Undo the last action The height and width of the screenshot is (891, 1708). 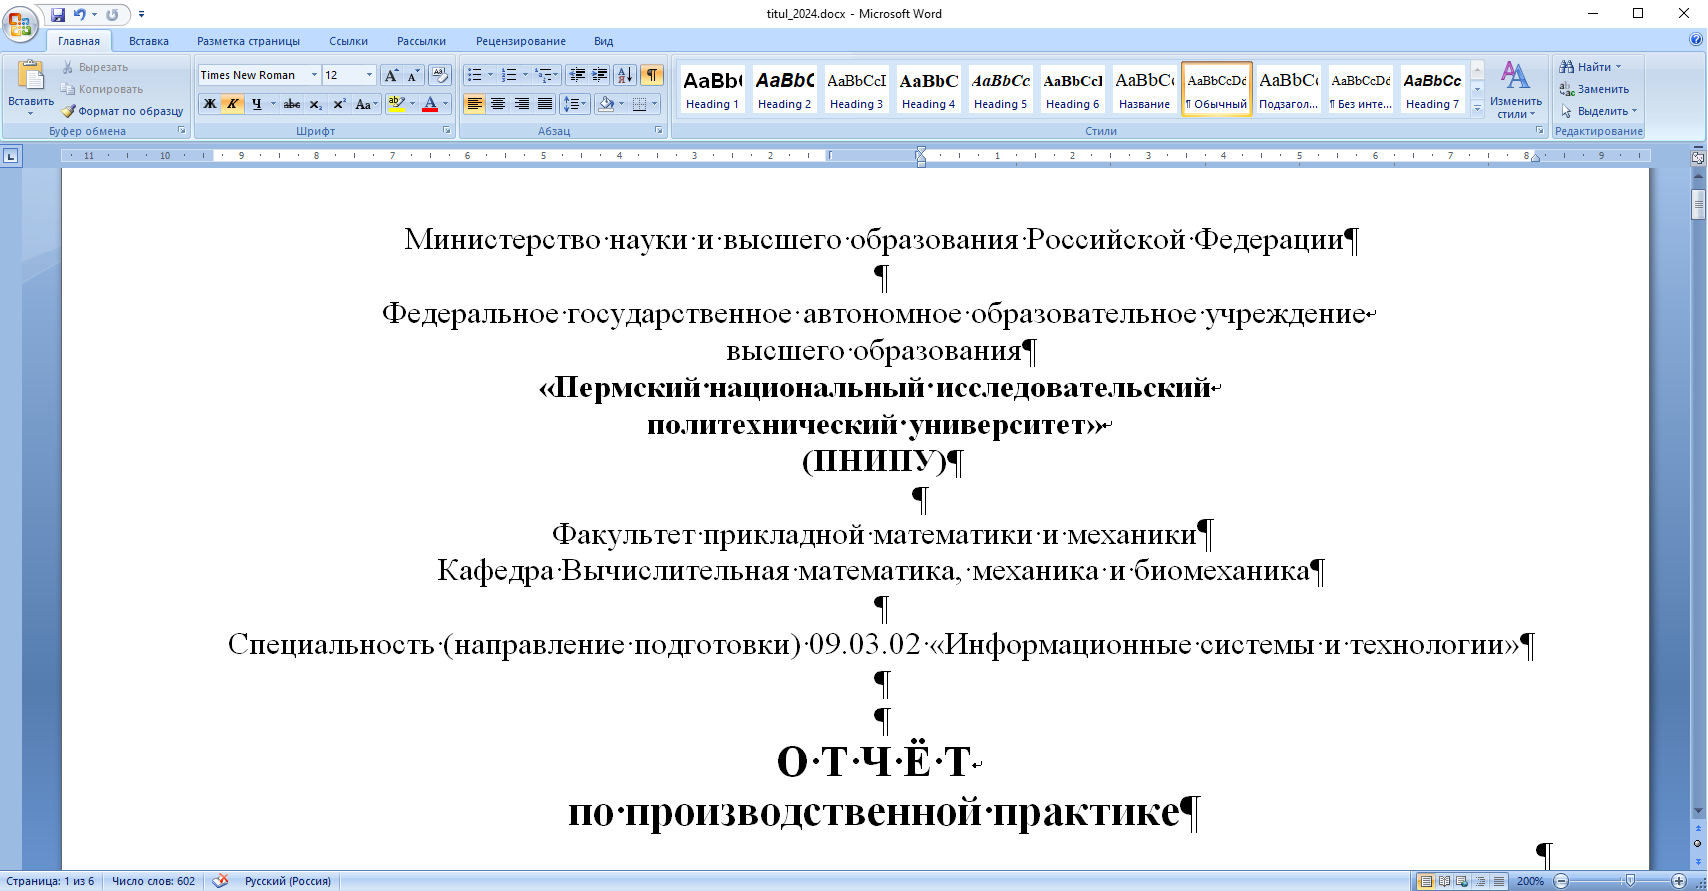(x=80, y=15)
